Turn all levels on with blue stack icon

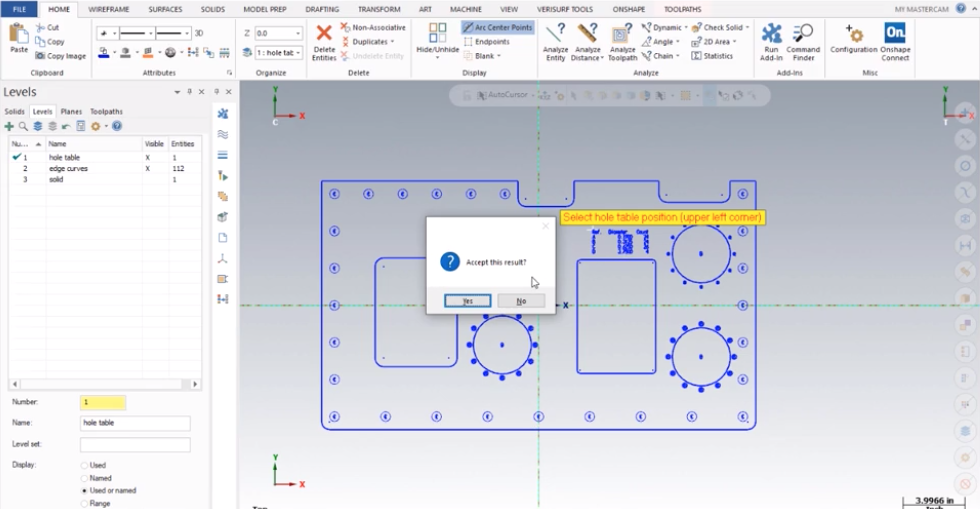[x=38, y=126]
